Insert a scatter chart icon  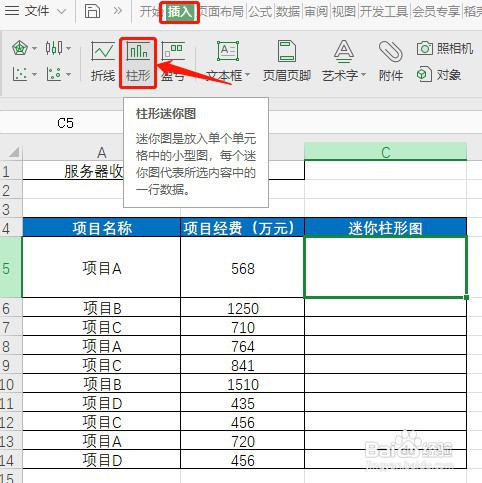pyautogui.click(x=20, y=74)
